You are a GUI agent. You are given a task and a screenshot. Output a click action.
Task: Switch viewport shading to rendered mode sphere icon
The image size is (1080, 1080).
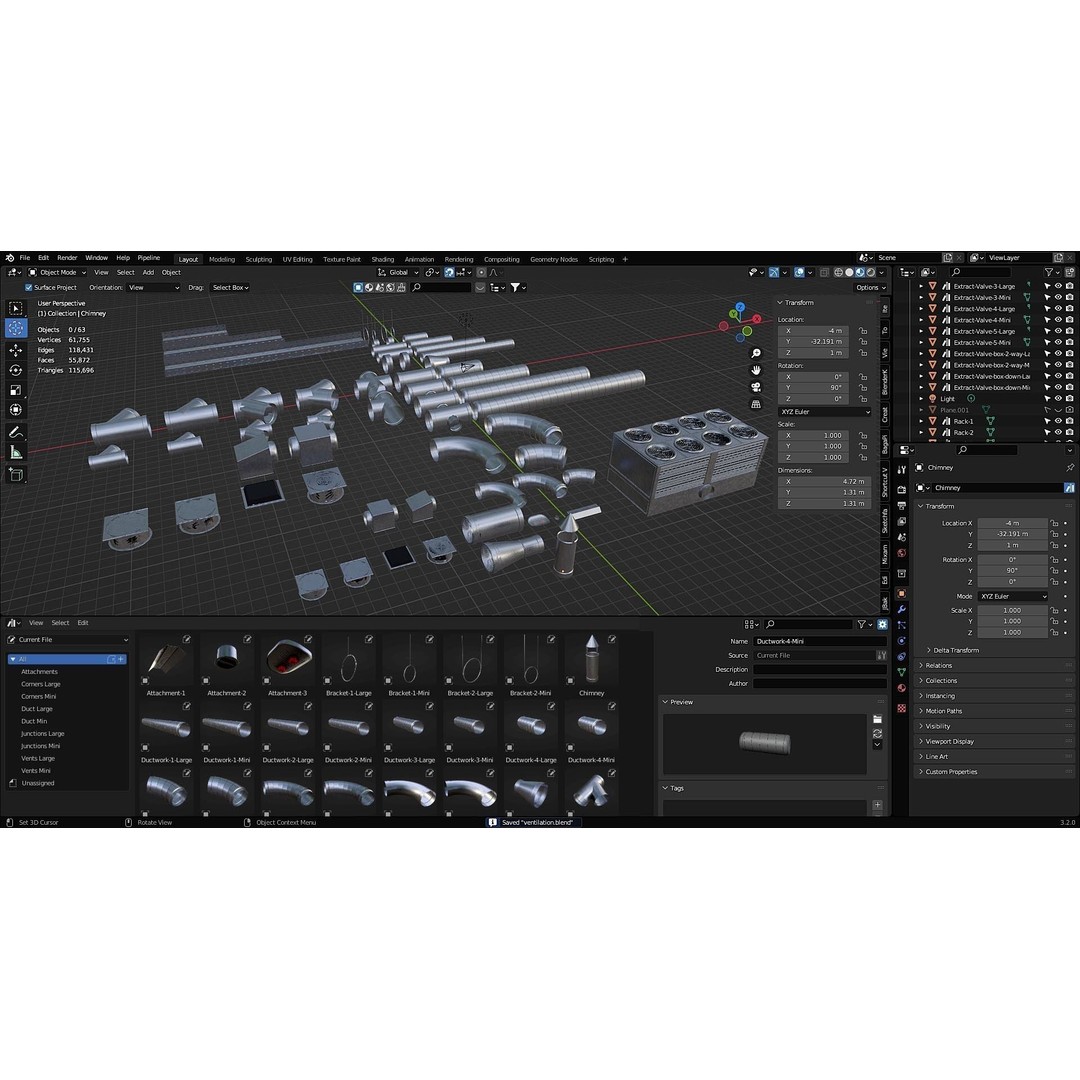[872, 272]
